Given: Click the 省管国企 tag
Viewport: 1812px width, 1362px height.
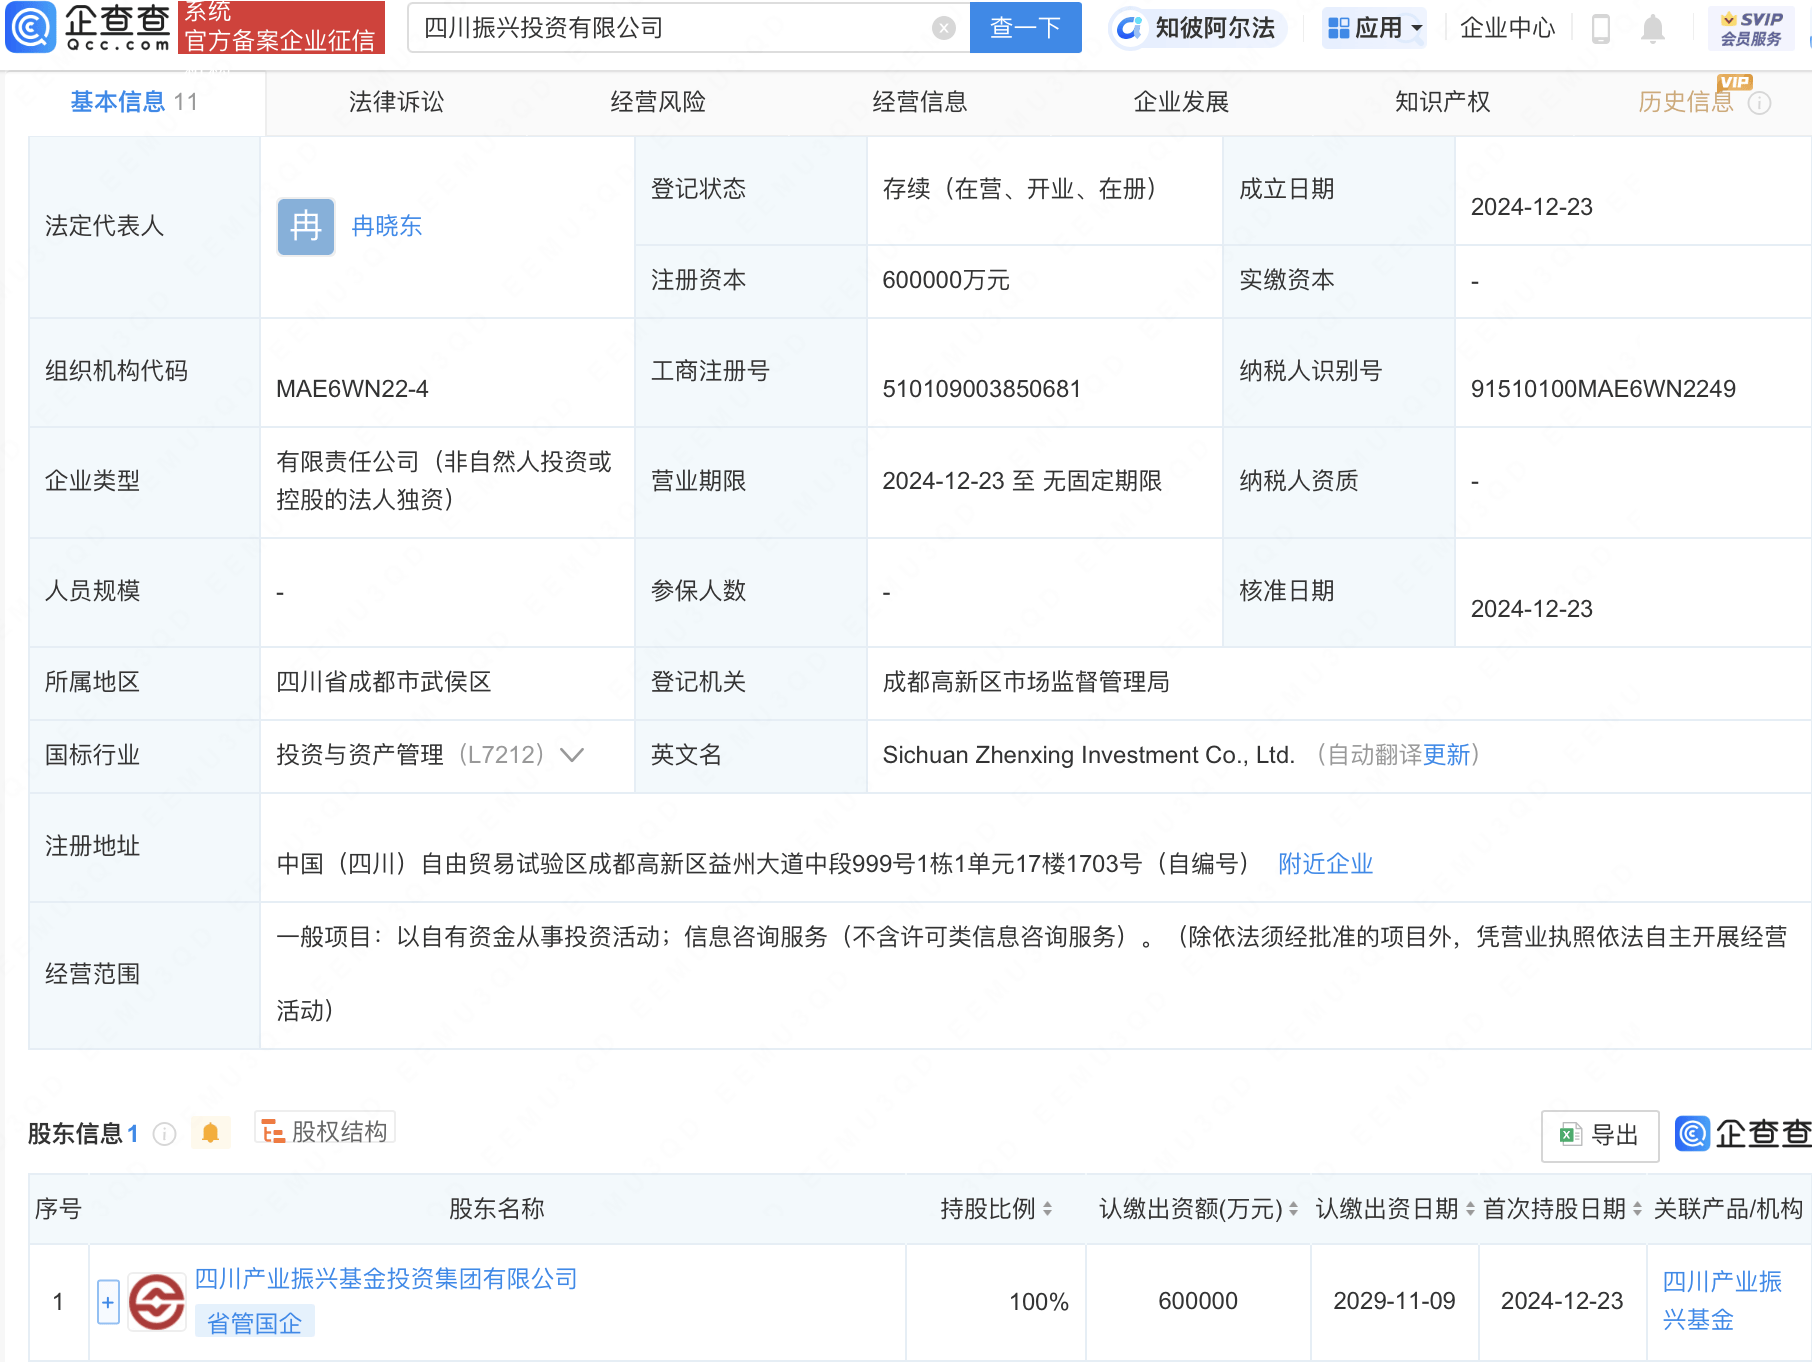Looking at the screenshot, I should coord(254,1323).
